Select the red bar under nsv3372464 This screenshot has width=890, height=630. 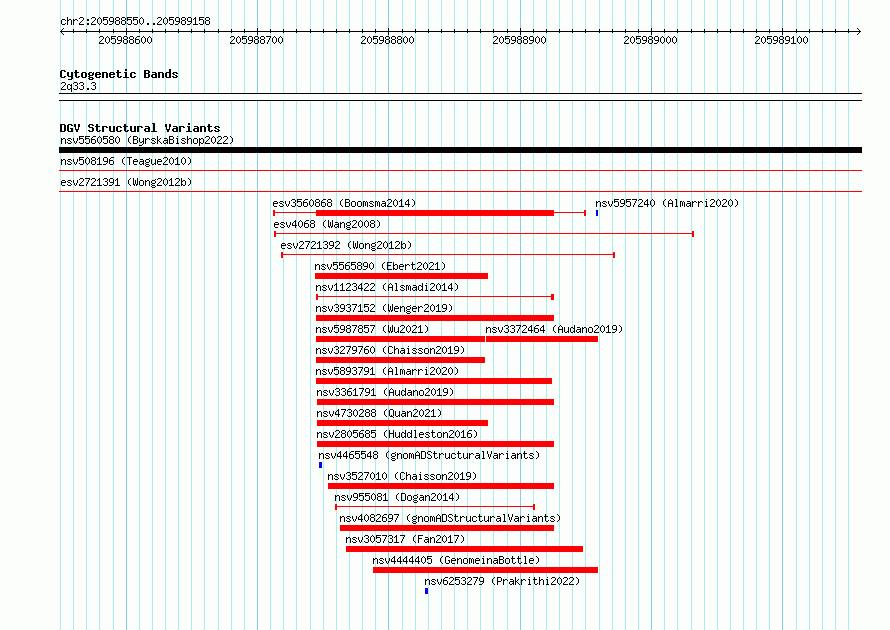pos(542,339)
